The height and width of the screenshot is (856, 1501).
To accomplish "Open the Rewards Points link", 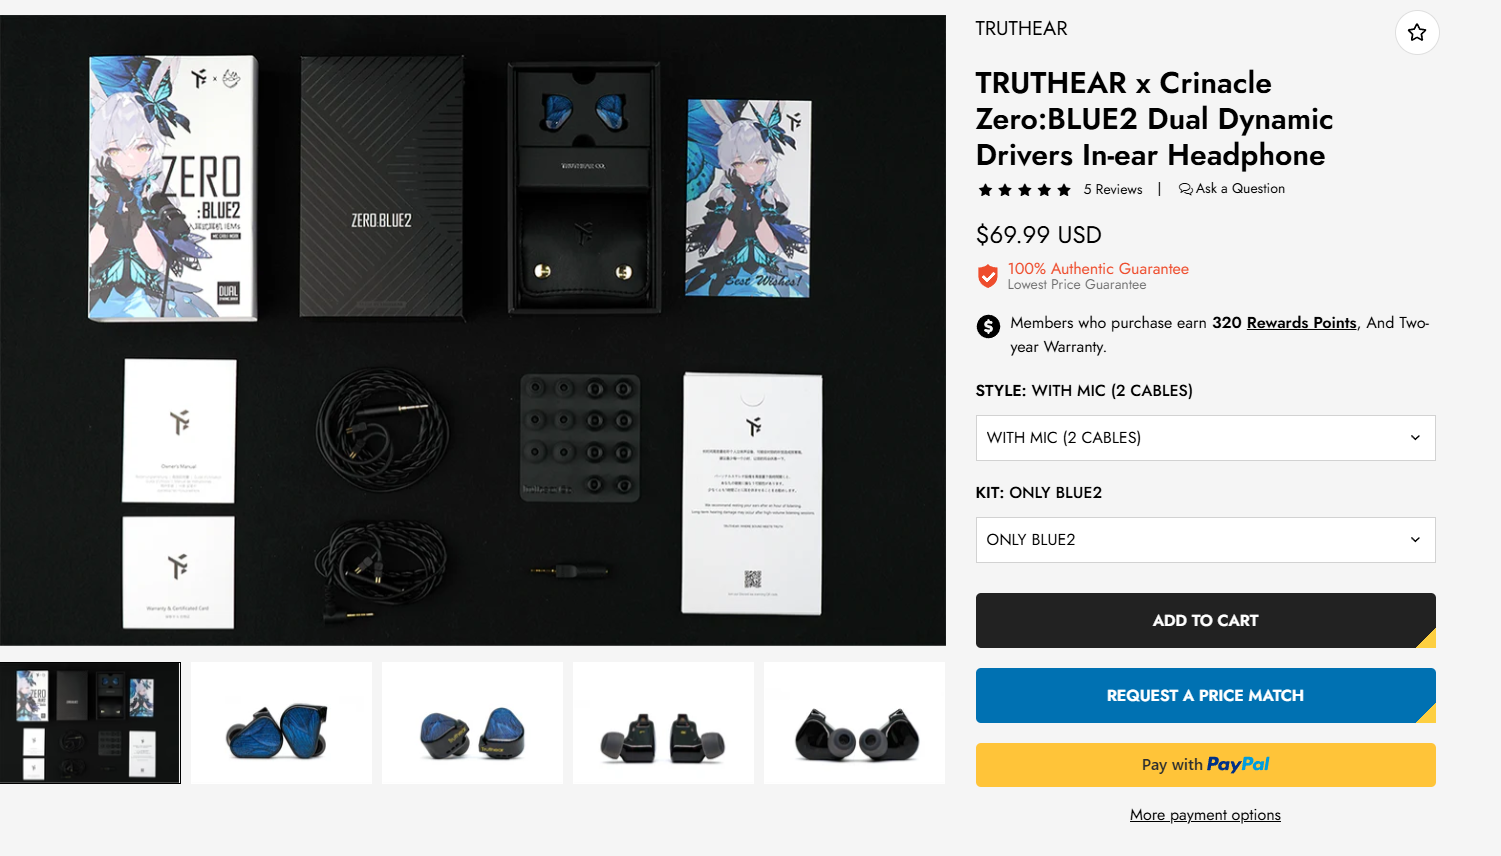I will tap(1301, 323).
